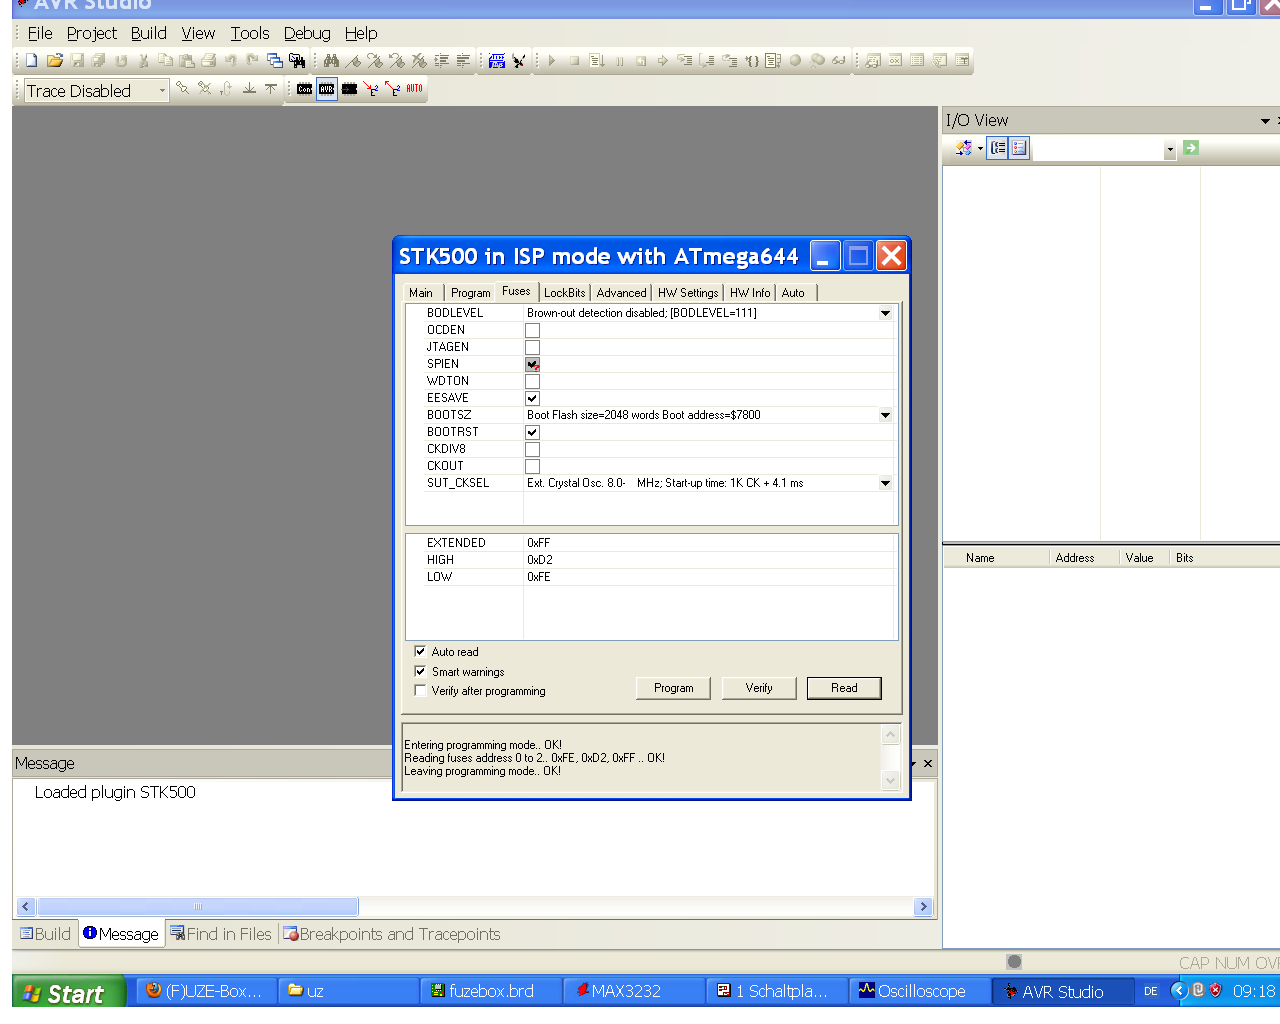Open the Breakpoints and Tracepoints tab

click(x=391, y=934)
